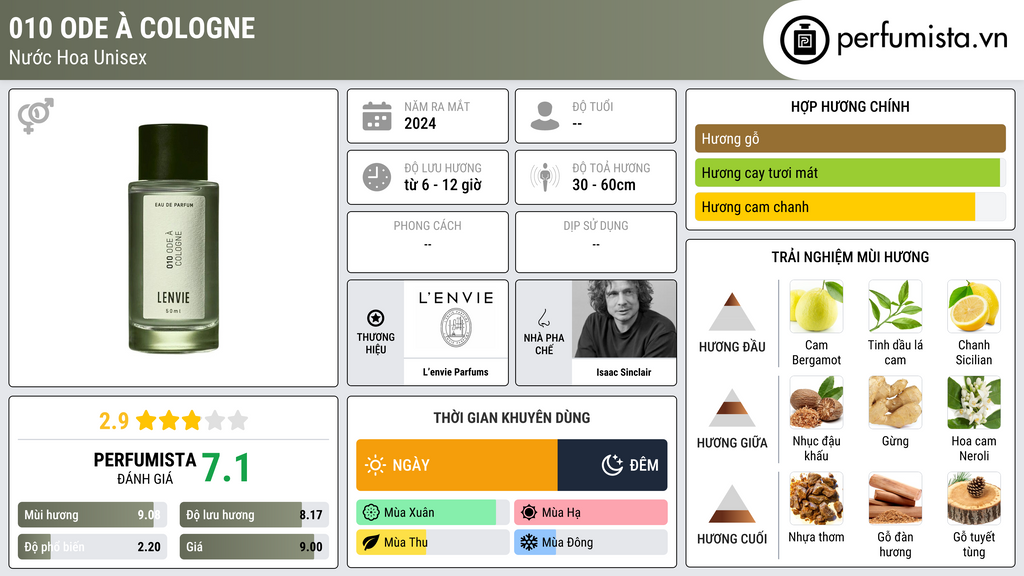
Task: Click the Nước Hoa Unisex subtitle
Action: click(78, 57)
